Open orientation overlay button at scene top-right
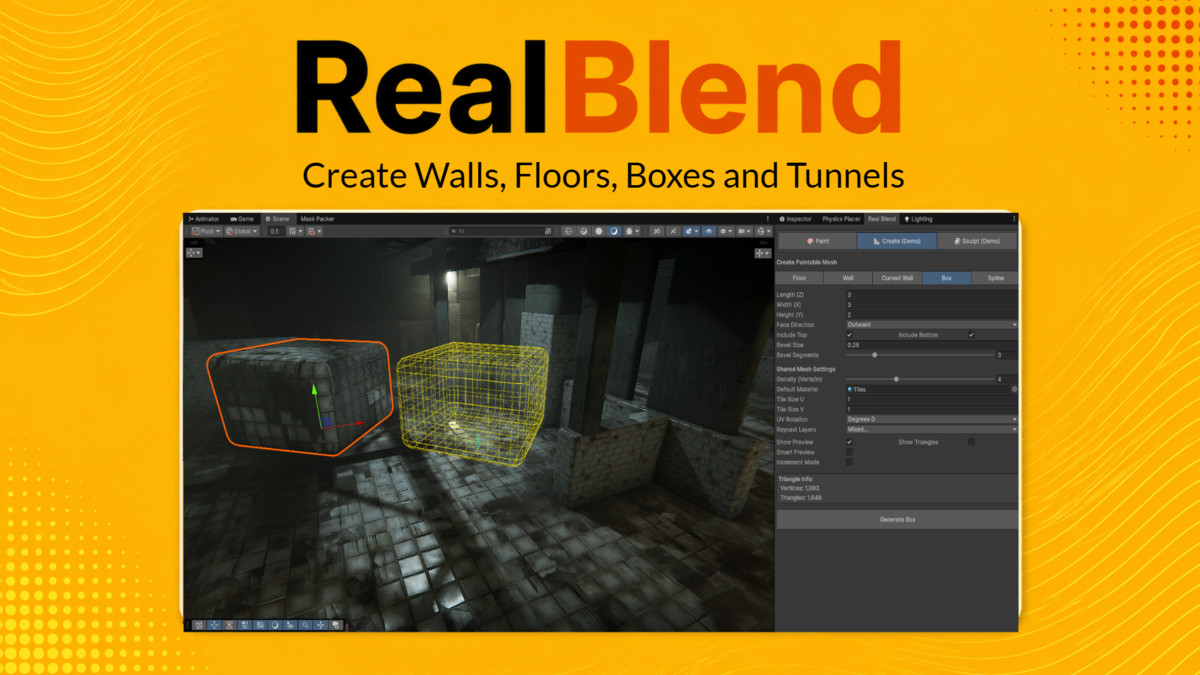The width and height of the screenshot is (1200, 675). (x=762, y=253)
